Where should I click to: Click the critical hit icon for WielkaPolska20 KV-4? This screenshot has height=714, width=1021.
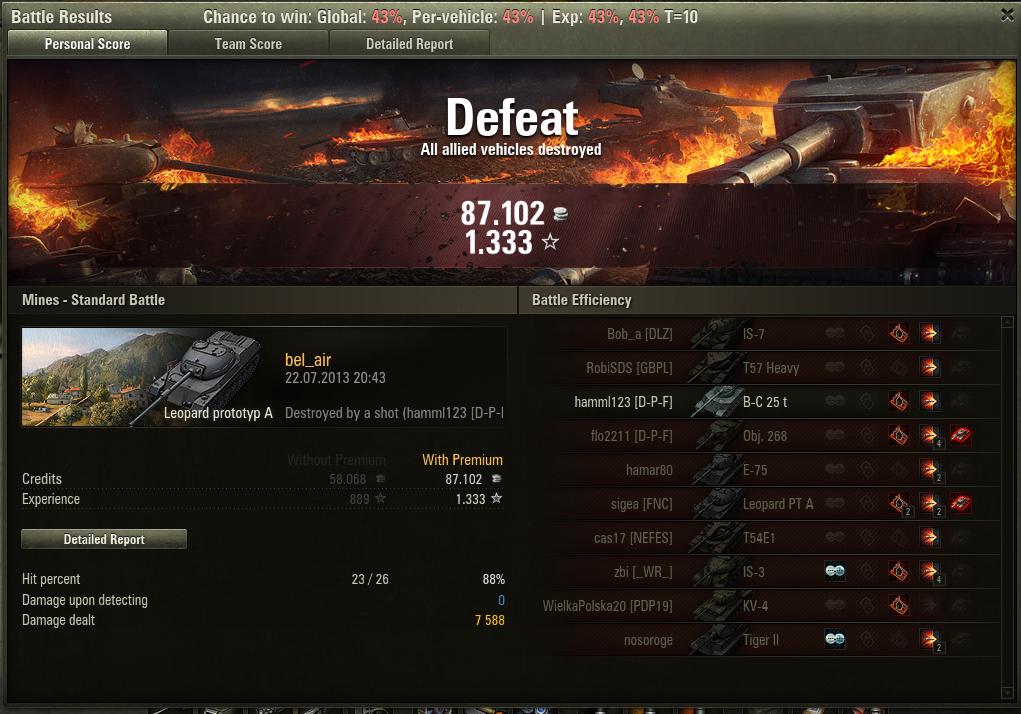[899, 605]
